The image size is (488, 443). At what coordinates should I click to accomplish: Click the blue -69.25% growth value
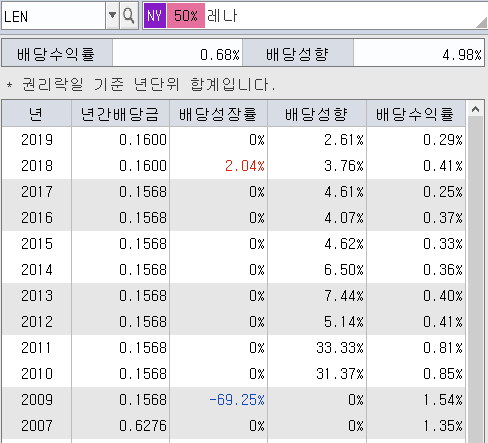pyautogui.click(x=237, y=400)
